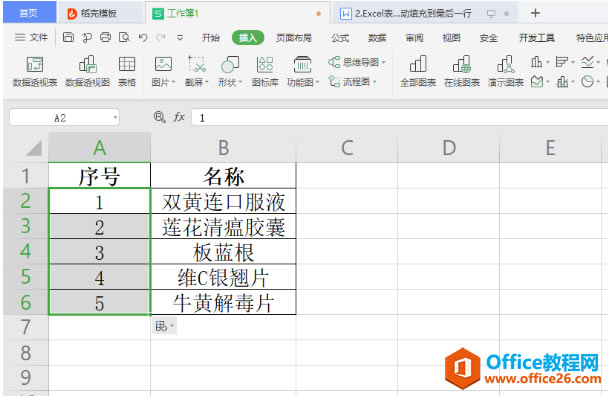The height and width of the screenshot is (396, 608).
Task: Click the 截屏 screenshot tool
Action: 197,71
